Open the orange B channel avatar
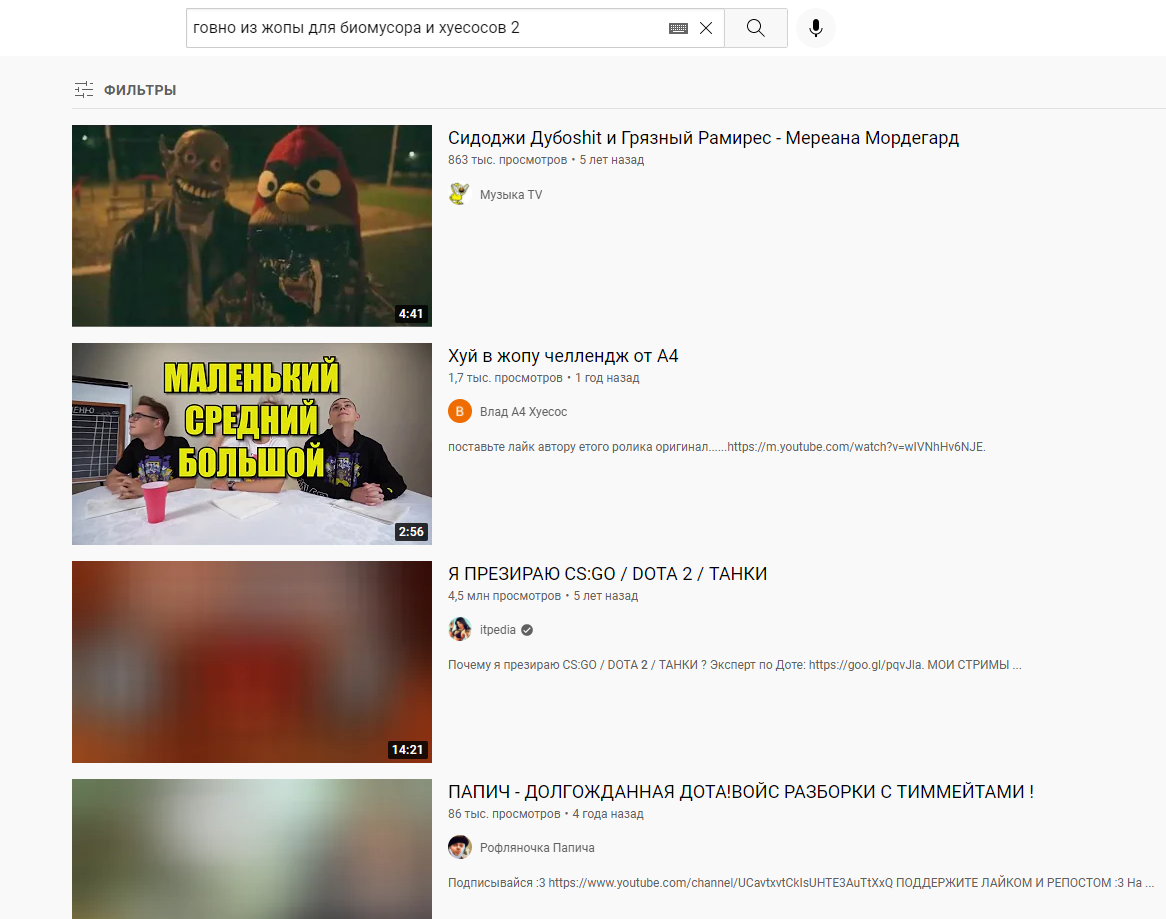 pos(460,411)
